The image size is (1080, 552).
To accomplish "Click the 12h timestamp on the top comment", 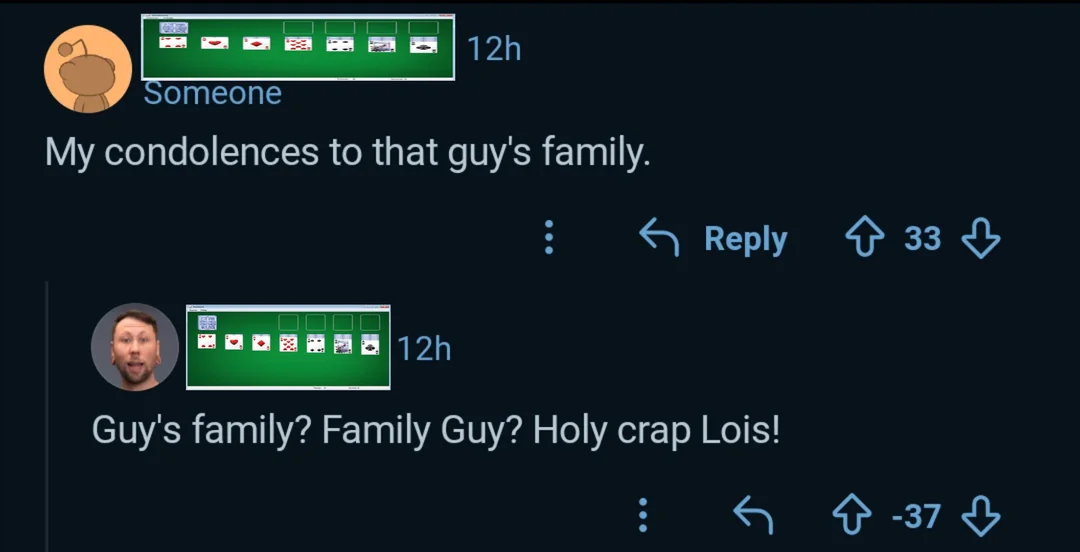I will (x=494, y=47).
